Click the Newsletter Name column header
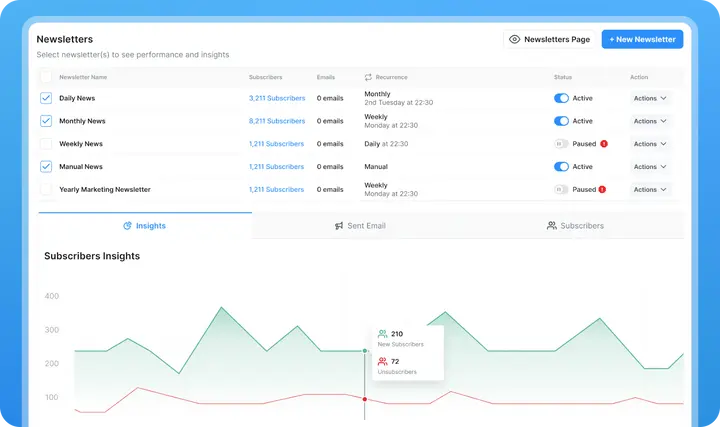Image resolution: width=720 pixels, height=427 pixels. [x=83, y=77]
